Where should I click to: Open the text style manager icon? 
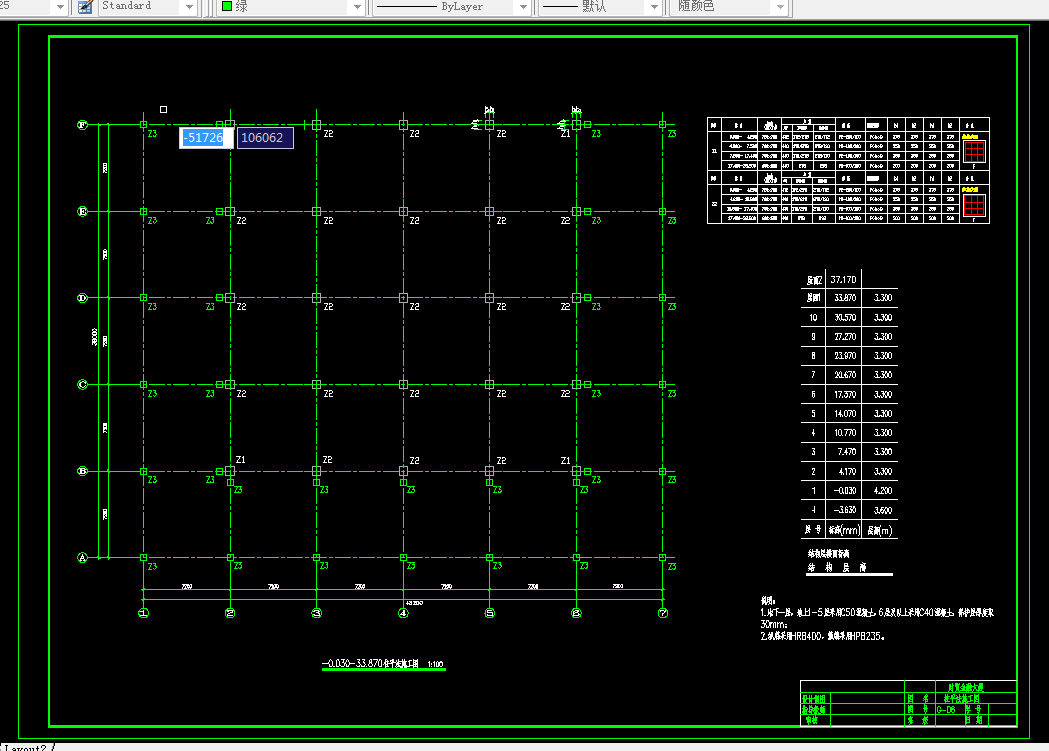85,7
